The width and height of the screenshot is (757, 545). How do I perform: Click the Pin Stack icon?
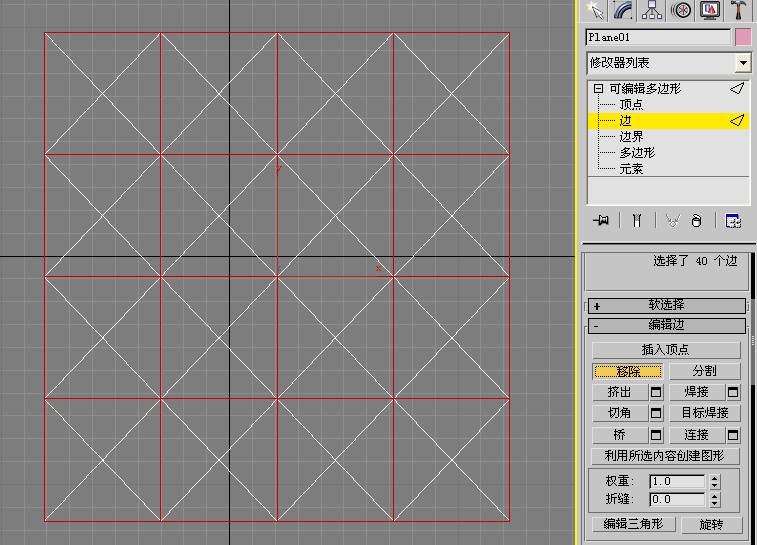(601, 221)
